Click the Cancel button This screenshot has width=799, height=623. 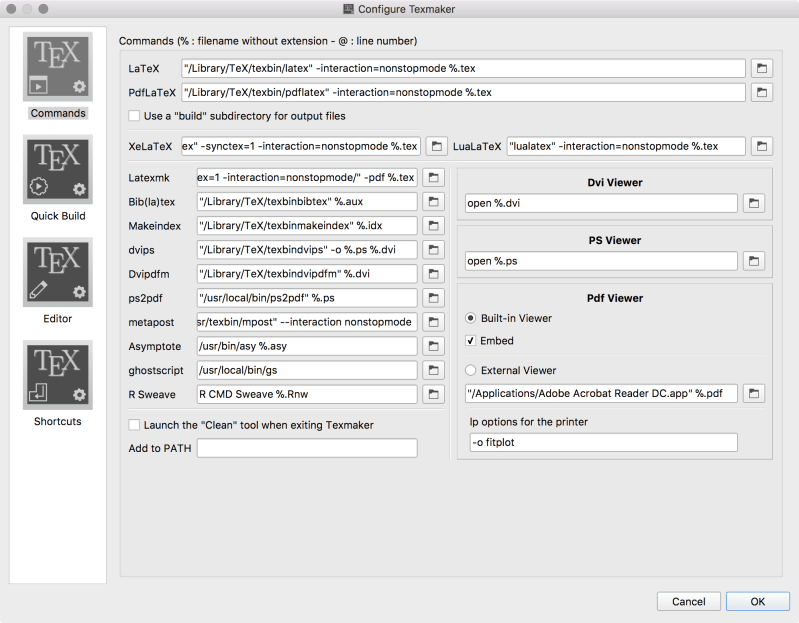688,602
